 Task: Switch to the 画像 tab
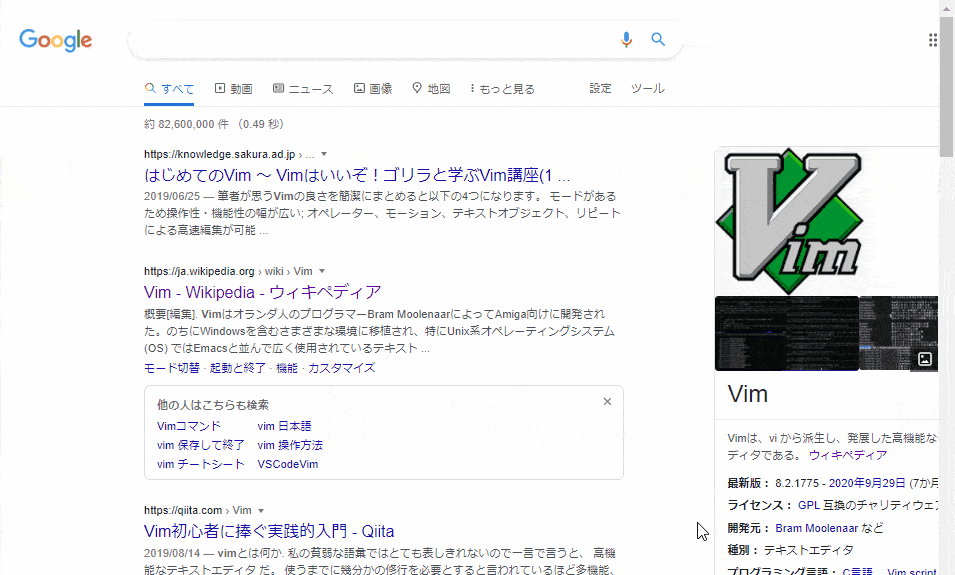click(373, 89)
